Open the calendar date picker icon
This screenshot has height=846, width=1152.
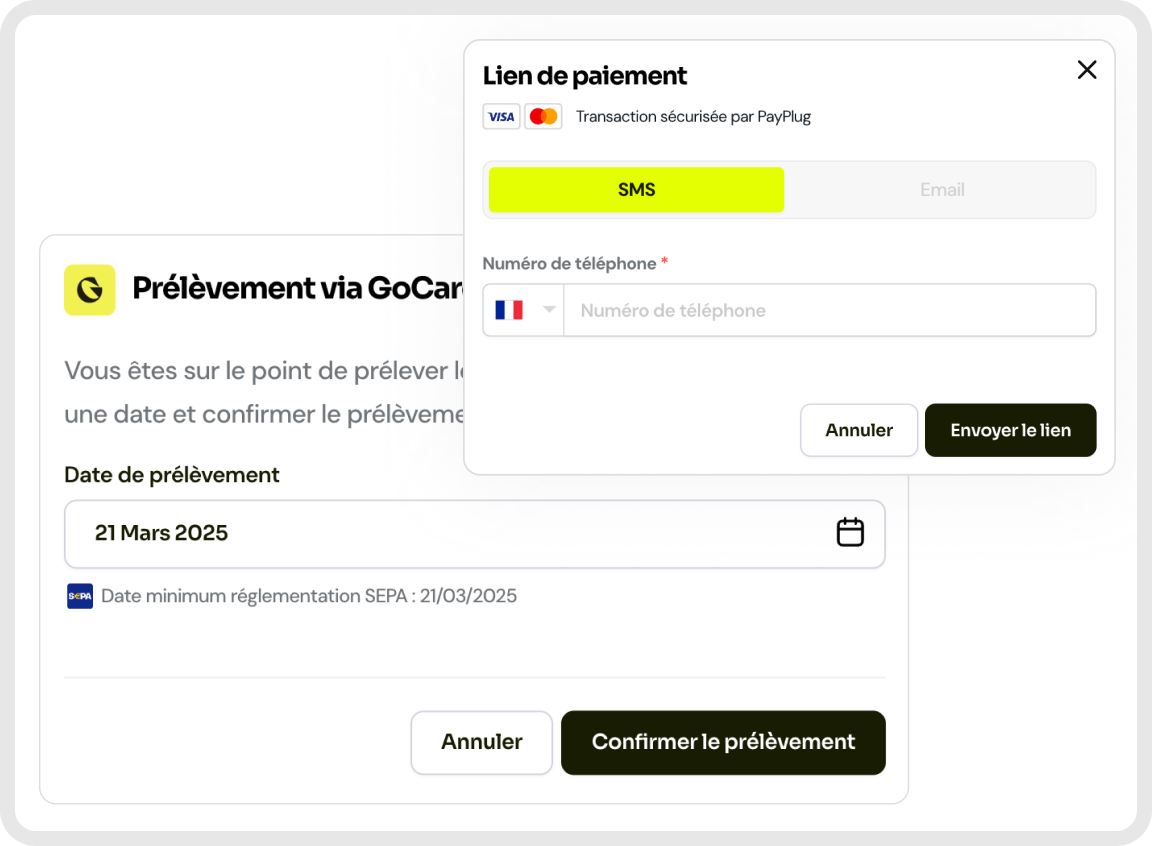click(x=850, y=532)
